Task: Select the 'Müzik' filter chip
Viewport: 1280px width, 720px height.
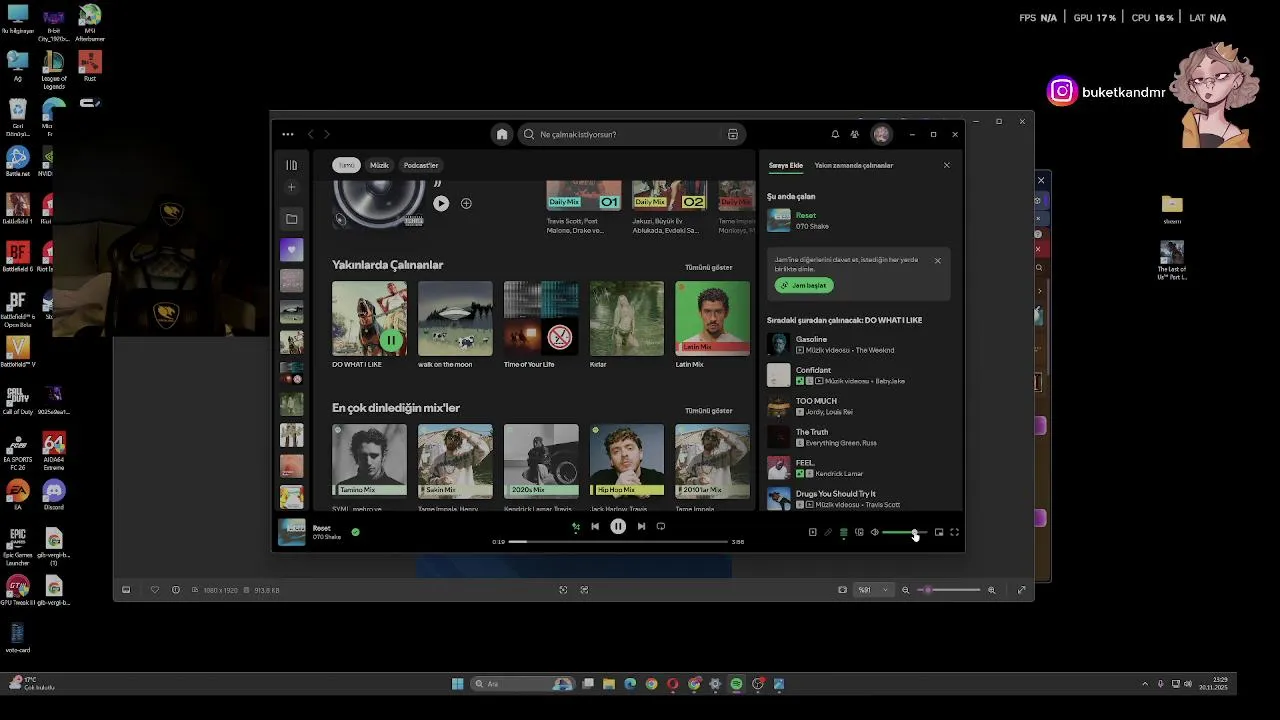Action: pyautogui.click(x=379, y=165)
